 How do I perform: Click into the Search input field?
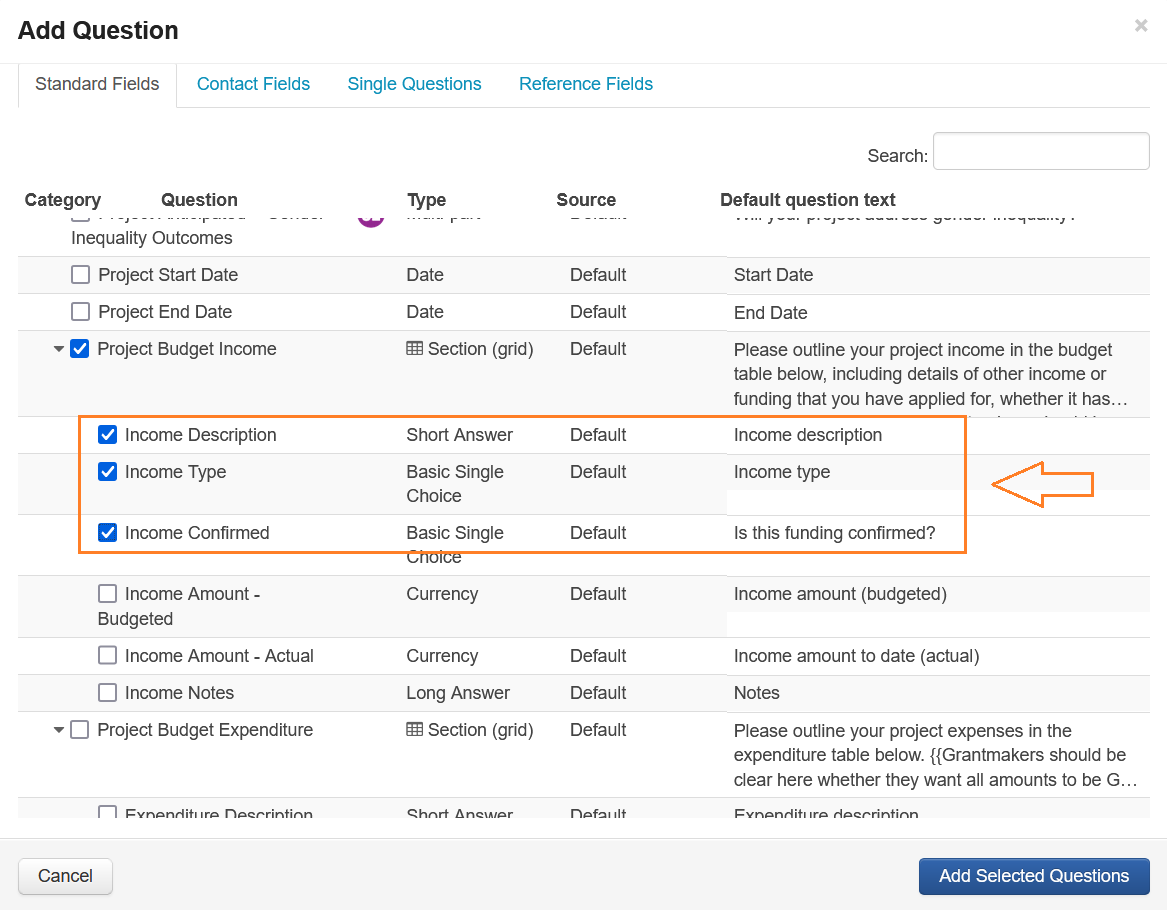pyautogui.click(x=1040, y=151)
